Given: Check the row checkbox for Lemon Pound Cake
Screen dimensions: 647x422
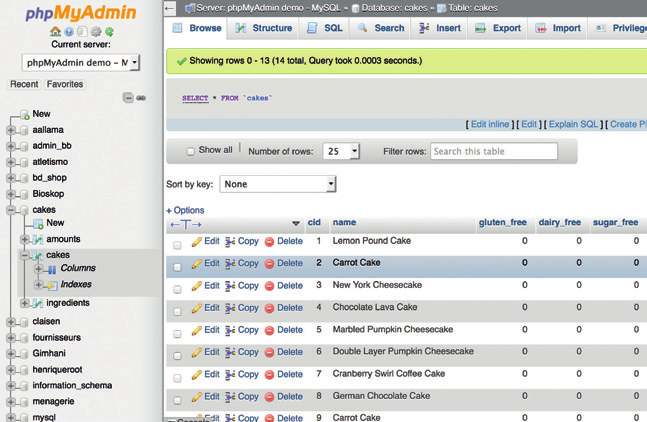Looking at the screenshot, I should [177, 245].
